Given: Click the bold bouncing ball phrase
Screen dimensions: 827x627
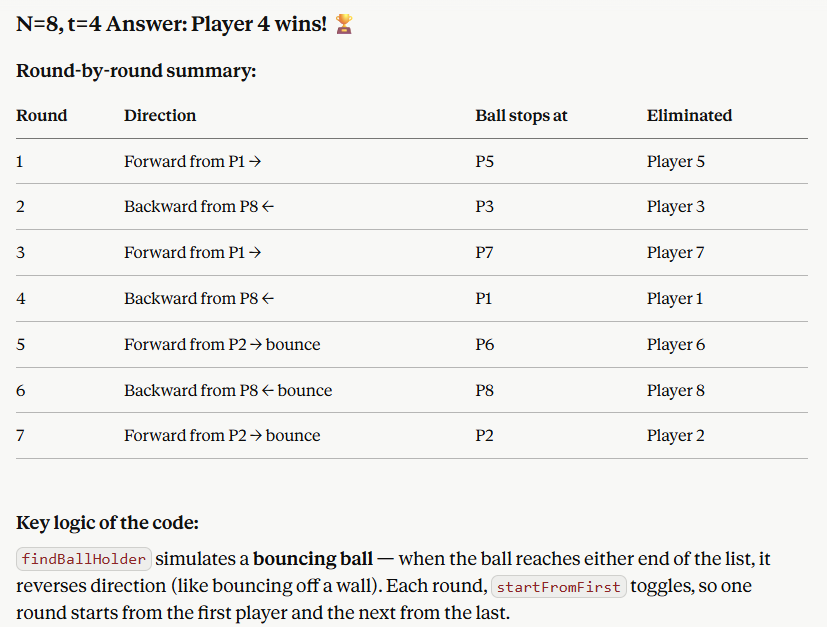Looking at the screenshot, I should click(313, 559).
